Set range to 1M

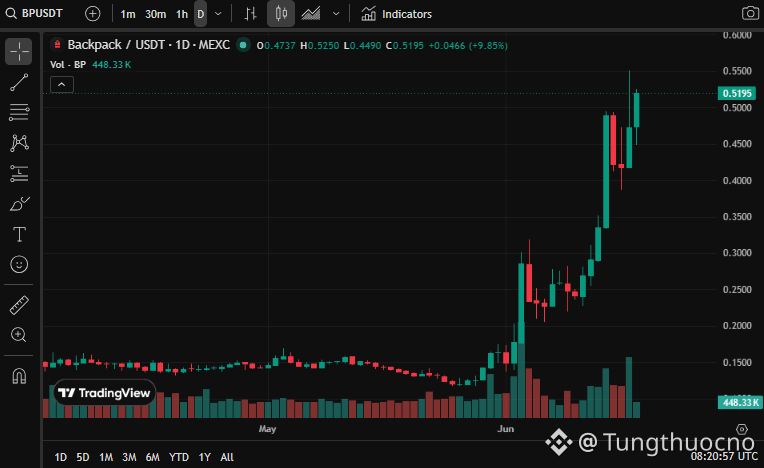(106, 457)
